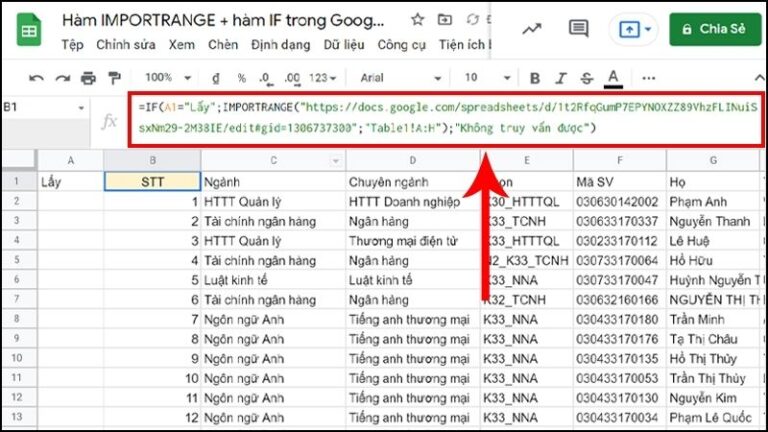Select cell with HTTT Doanh nghiệp
Screen dimensions: 768x432
pos(413,201)
